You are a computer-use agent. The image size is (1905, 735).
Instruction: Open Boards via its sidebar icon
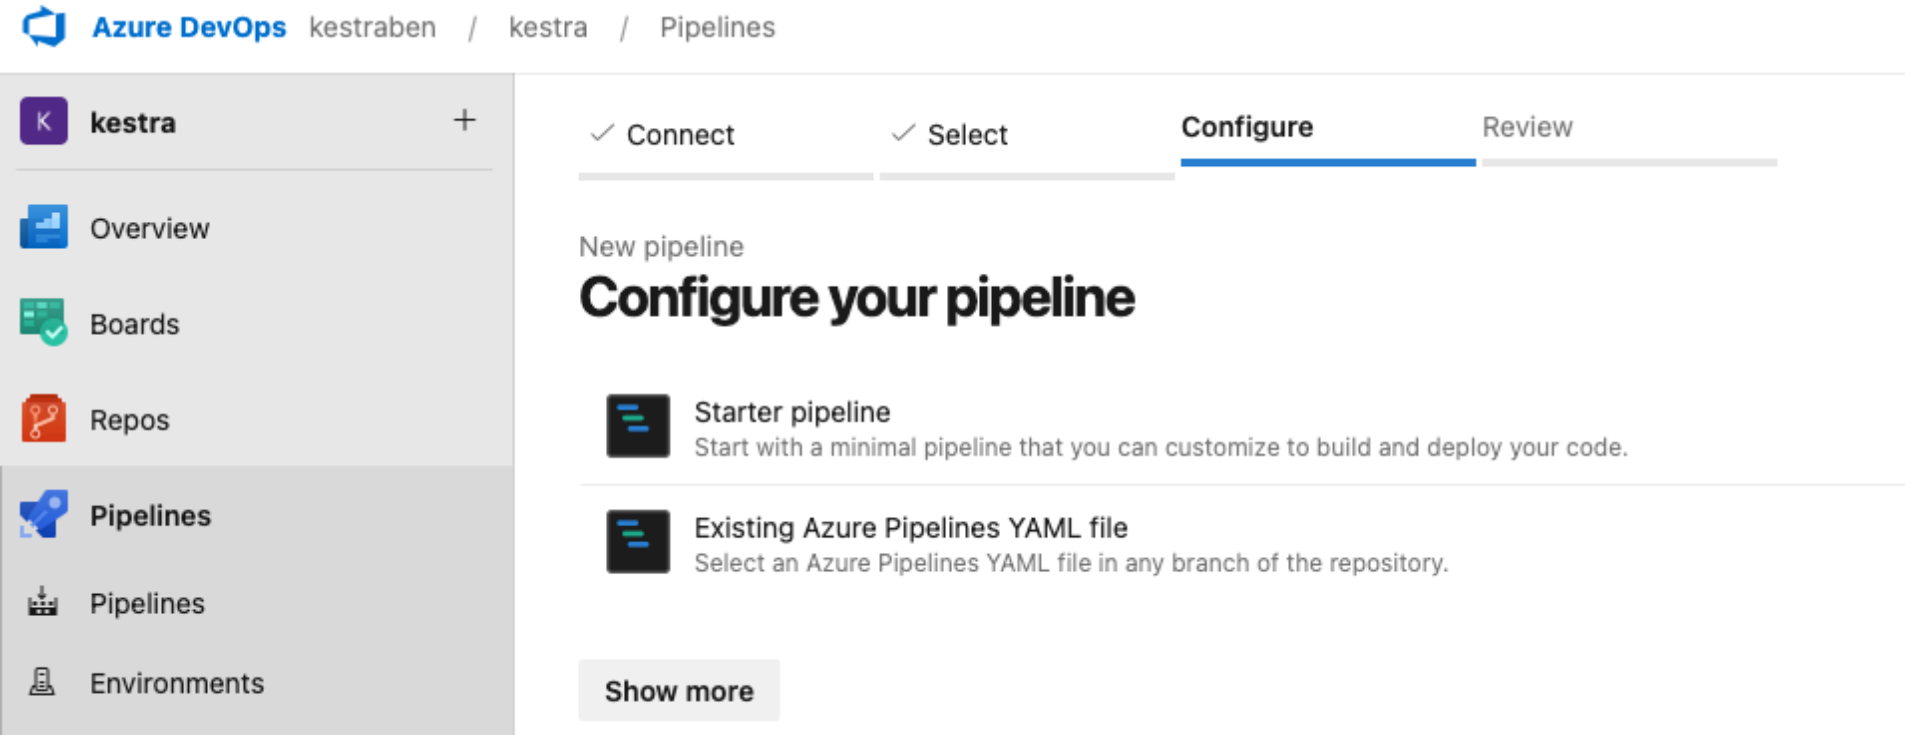(44, 323)
